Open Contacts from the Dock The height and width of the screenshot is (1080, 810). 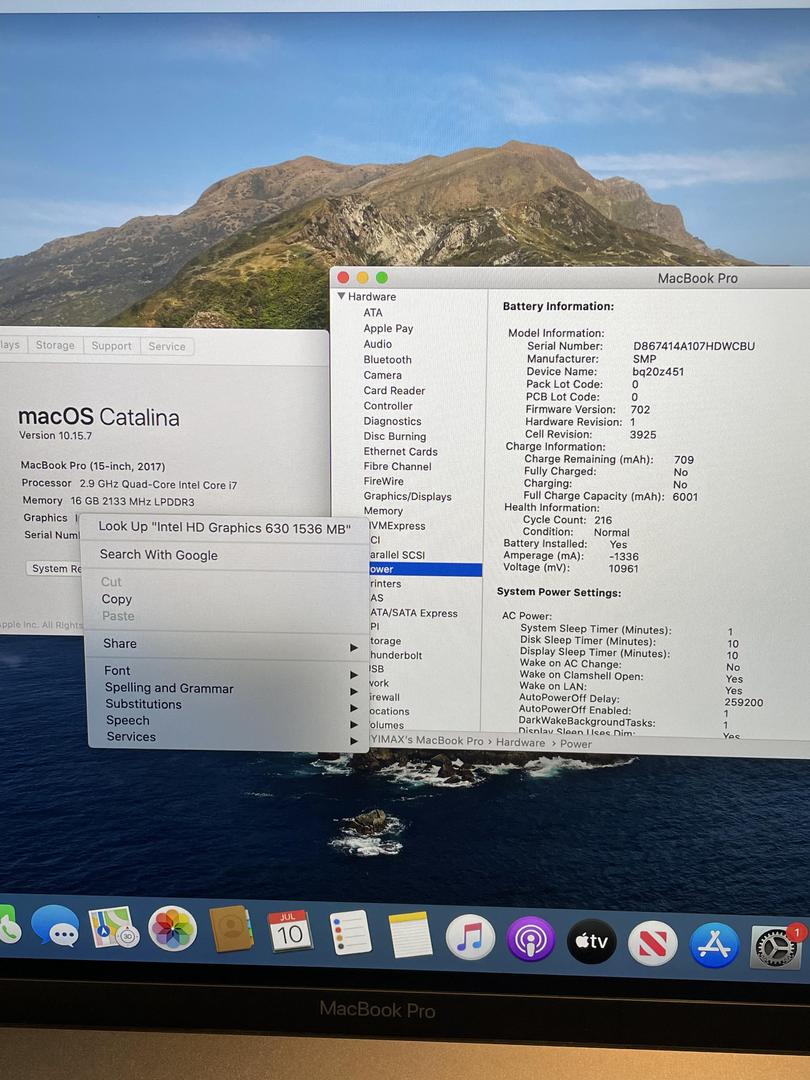coord(231,929)
